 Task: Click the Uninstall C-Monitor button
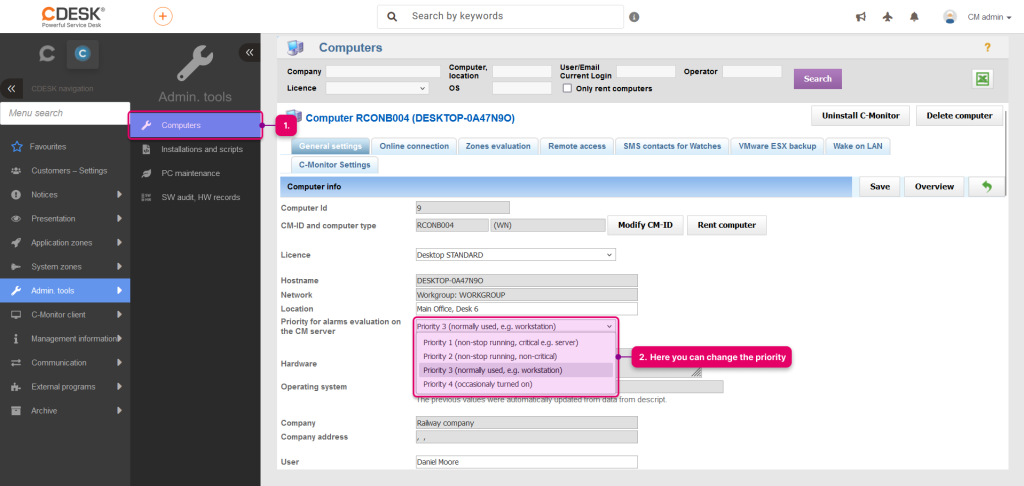coord(860,116)
